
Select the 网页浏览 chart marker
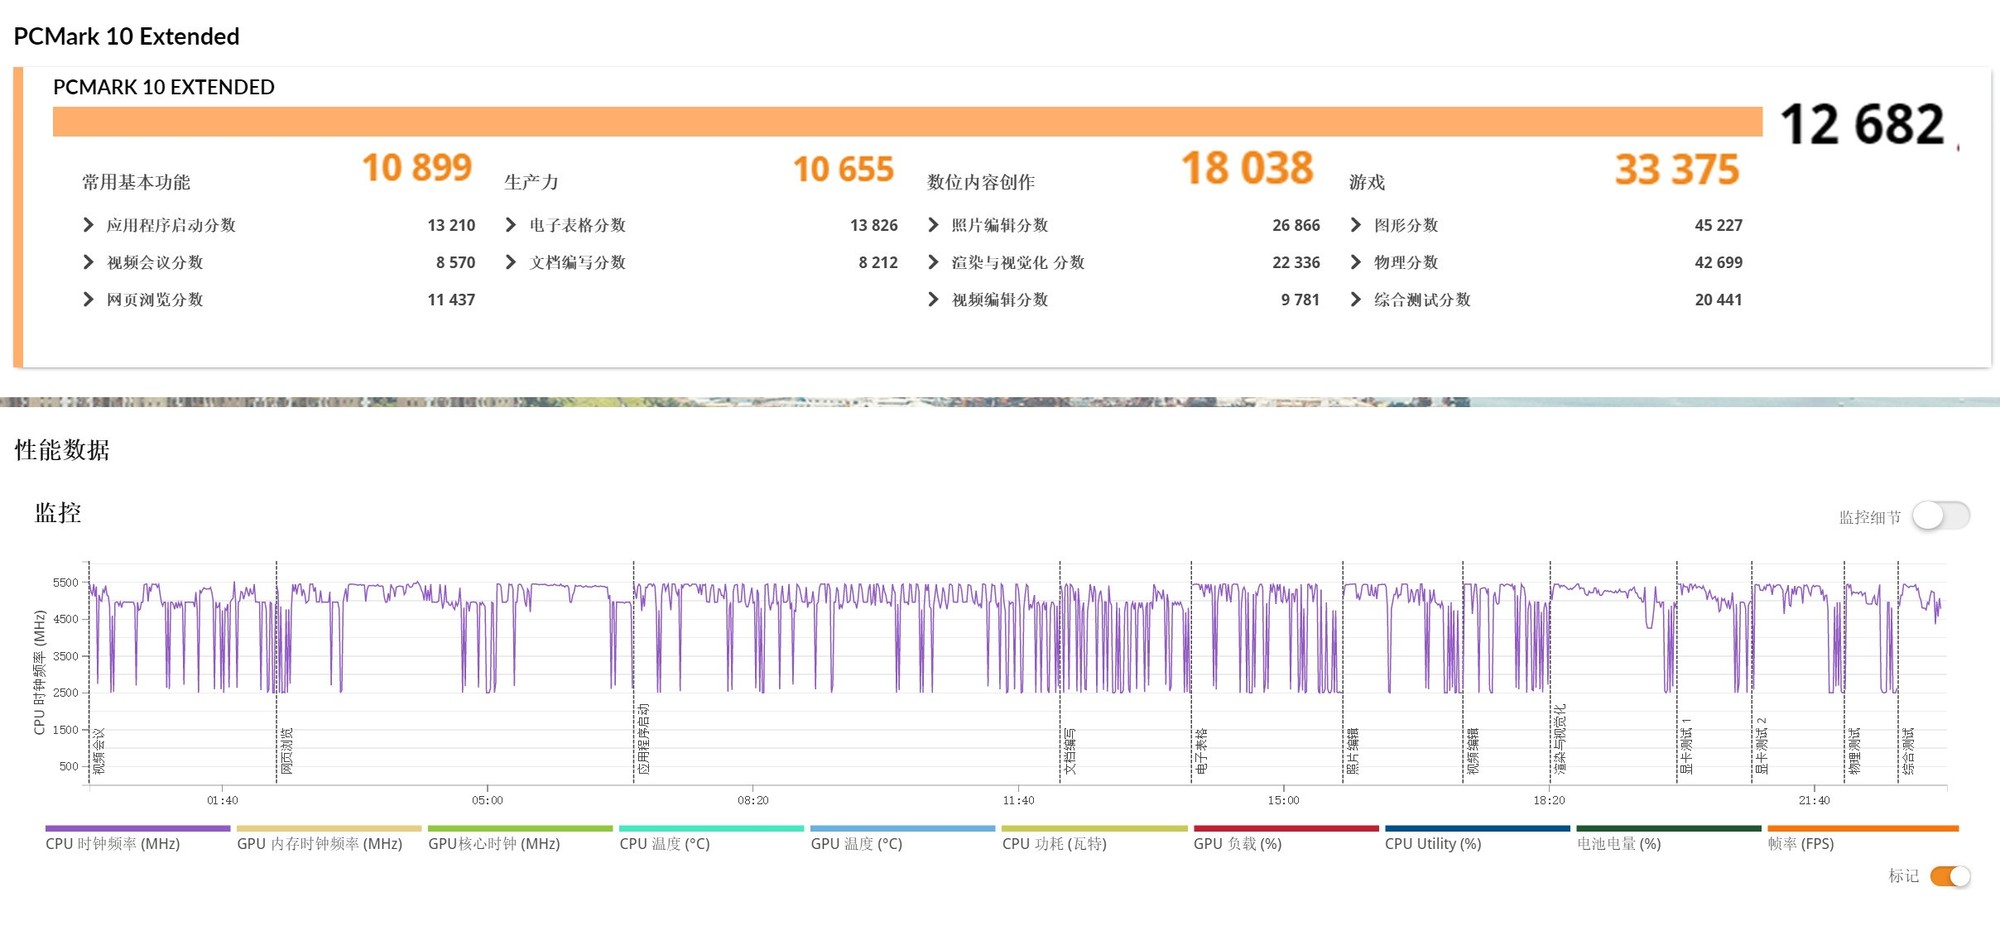tap(287, 751)
